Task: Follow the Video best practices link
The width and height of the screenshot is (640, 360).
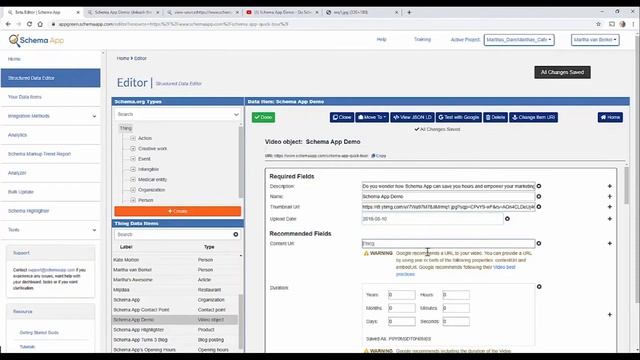Action: tap(504, 267)
